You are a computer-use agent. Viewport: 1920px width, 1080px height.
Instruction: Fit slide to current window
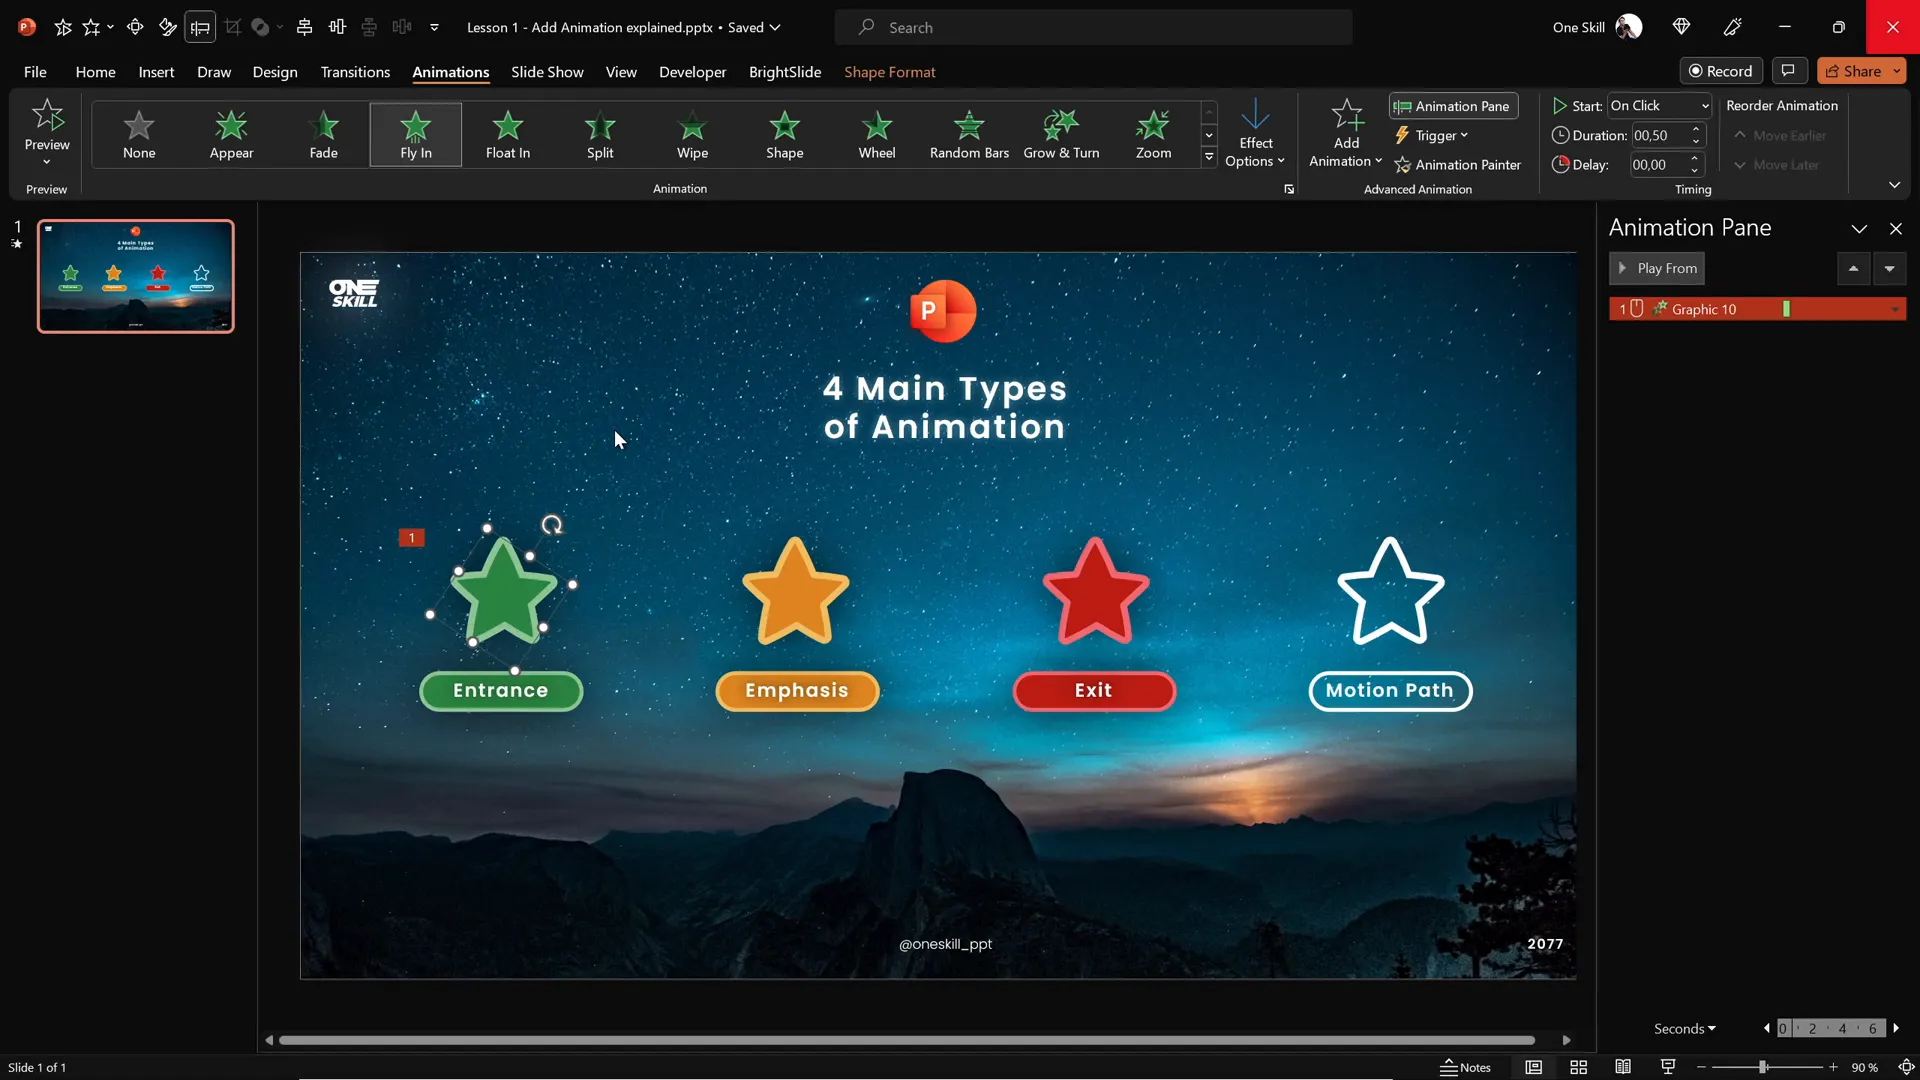tap(1906, 1067)
